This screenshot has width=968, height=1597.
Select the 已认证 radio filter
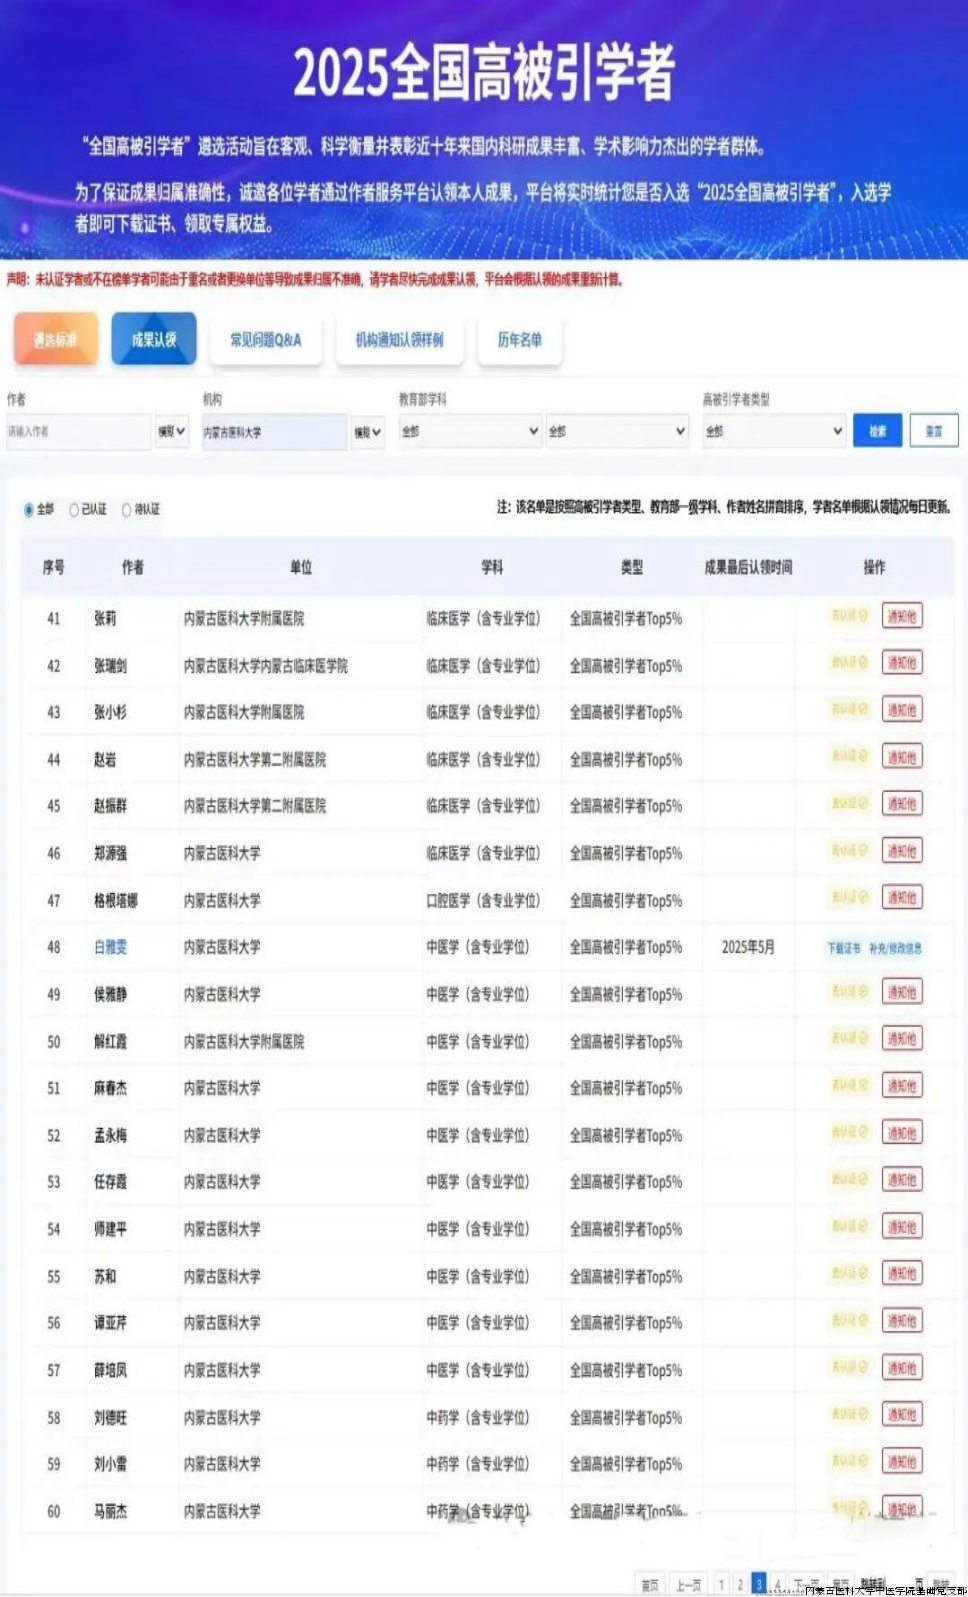click(74, 510)
